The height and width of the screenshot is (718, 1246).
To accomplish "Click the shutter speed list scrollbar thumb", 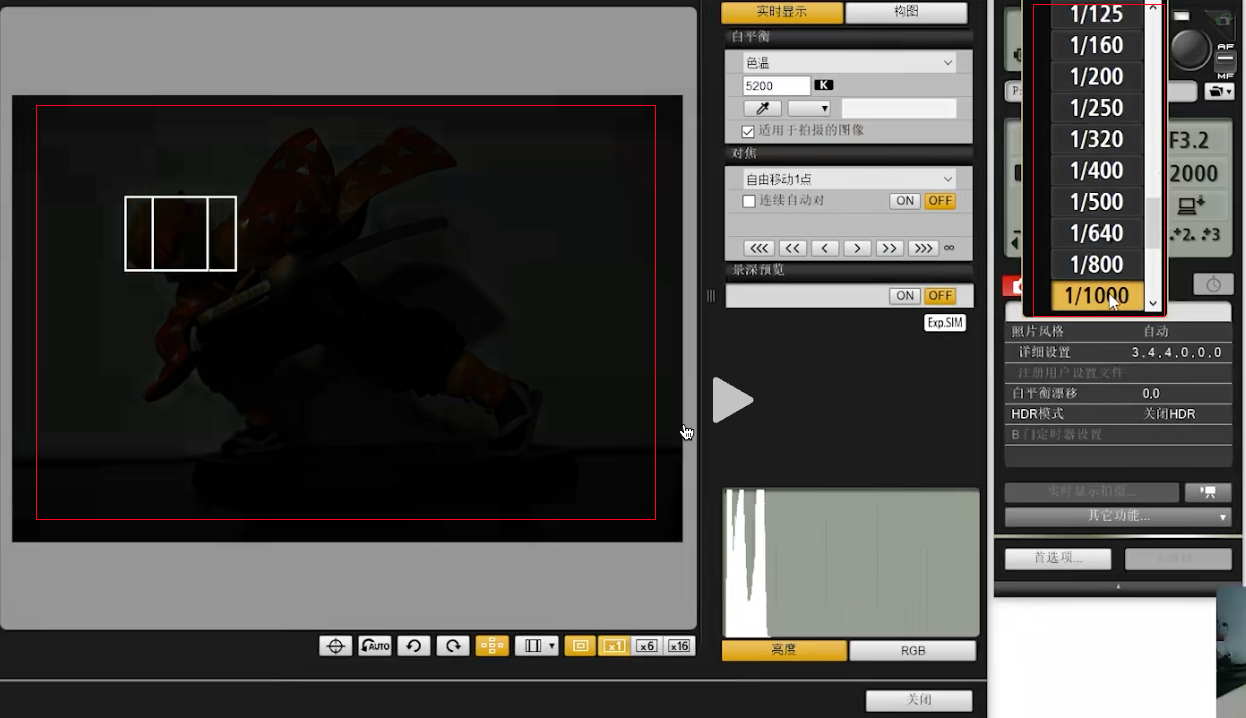I will click(x=1153, y=222).
